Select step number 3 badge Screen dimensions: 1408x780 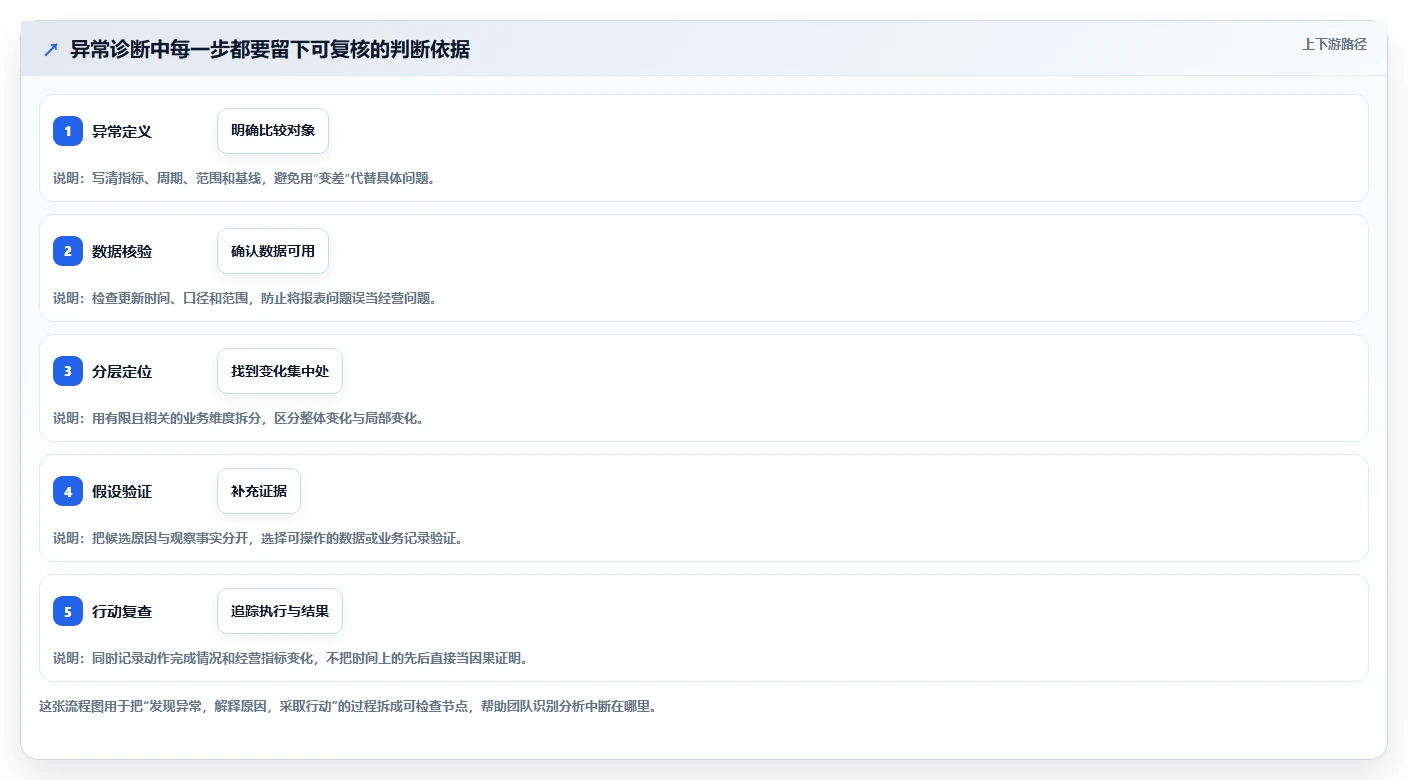68,371
